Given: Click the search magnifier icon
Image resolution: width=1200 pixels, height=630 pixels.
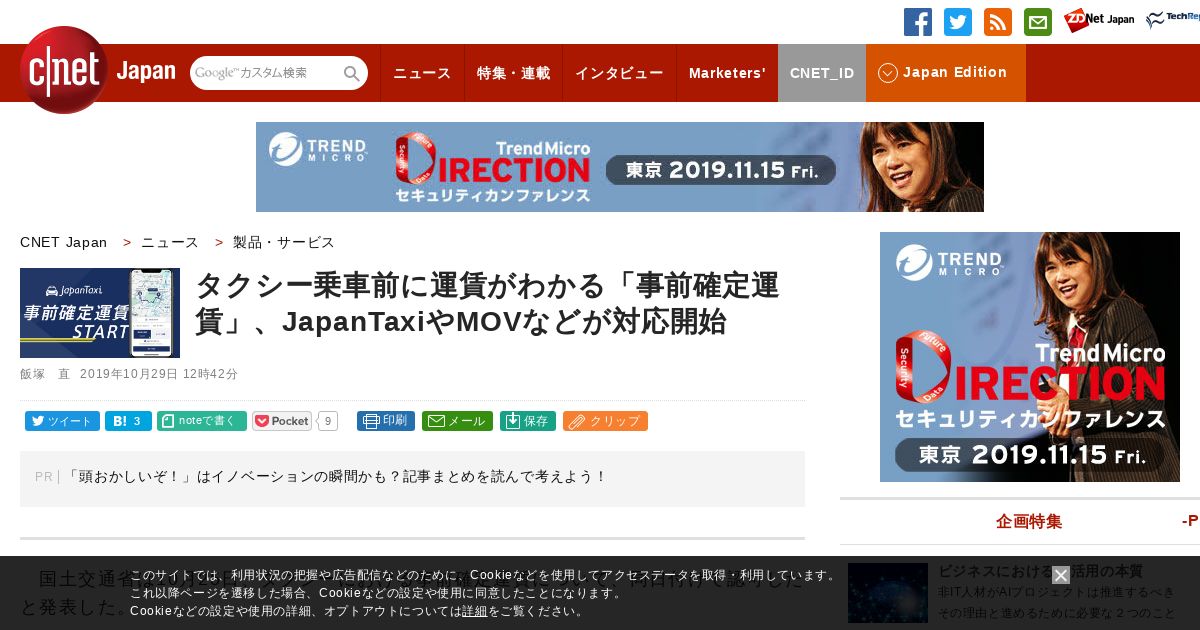Looking at the screenshot, I should (x=352, y=73).
